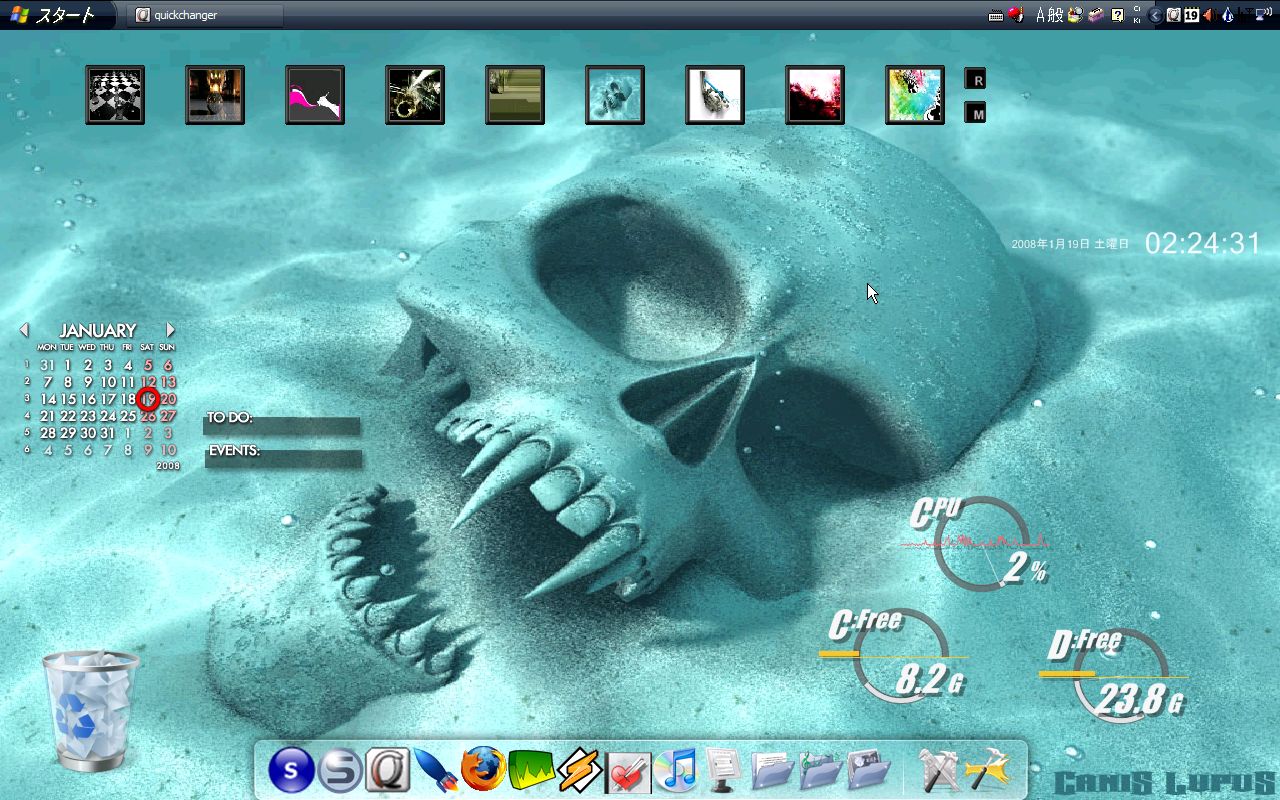Select the golden hall wallpaper thumbnail

click(215, 95)
